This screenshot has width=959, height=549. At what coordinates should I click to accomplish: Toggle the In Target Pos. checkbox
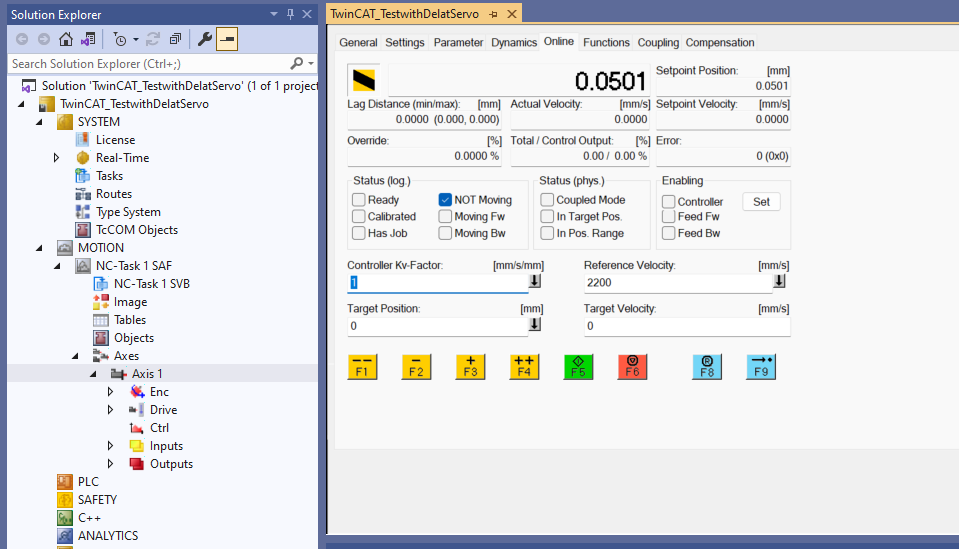[547, 216]
